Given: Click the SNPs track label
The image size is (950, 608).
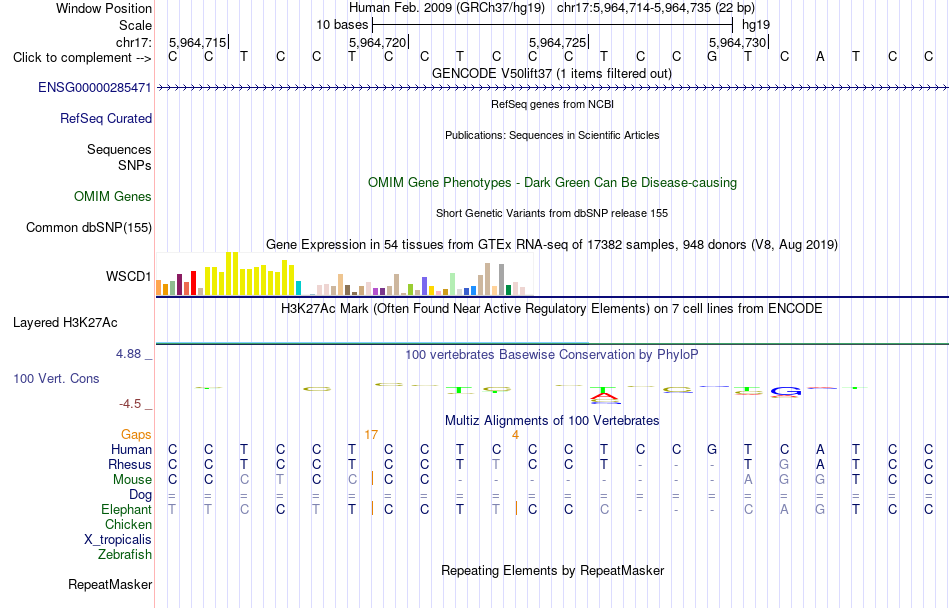Looking at the screenshot, I should [135, 165].
